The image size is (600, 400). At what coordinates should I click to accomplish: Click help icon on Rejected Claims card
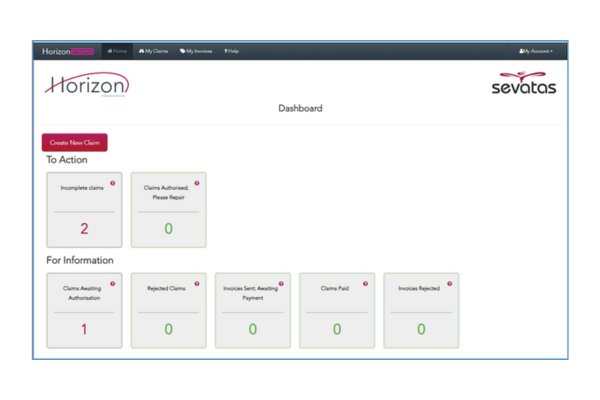click(x=196, y=283)
